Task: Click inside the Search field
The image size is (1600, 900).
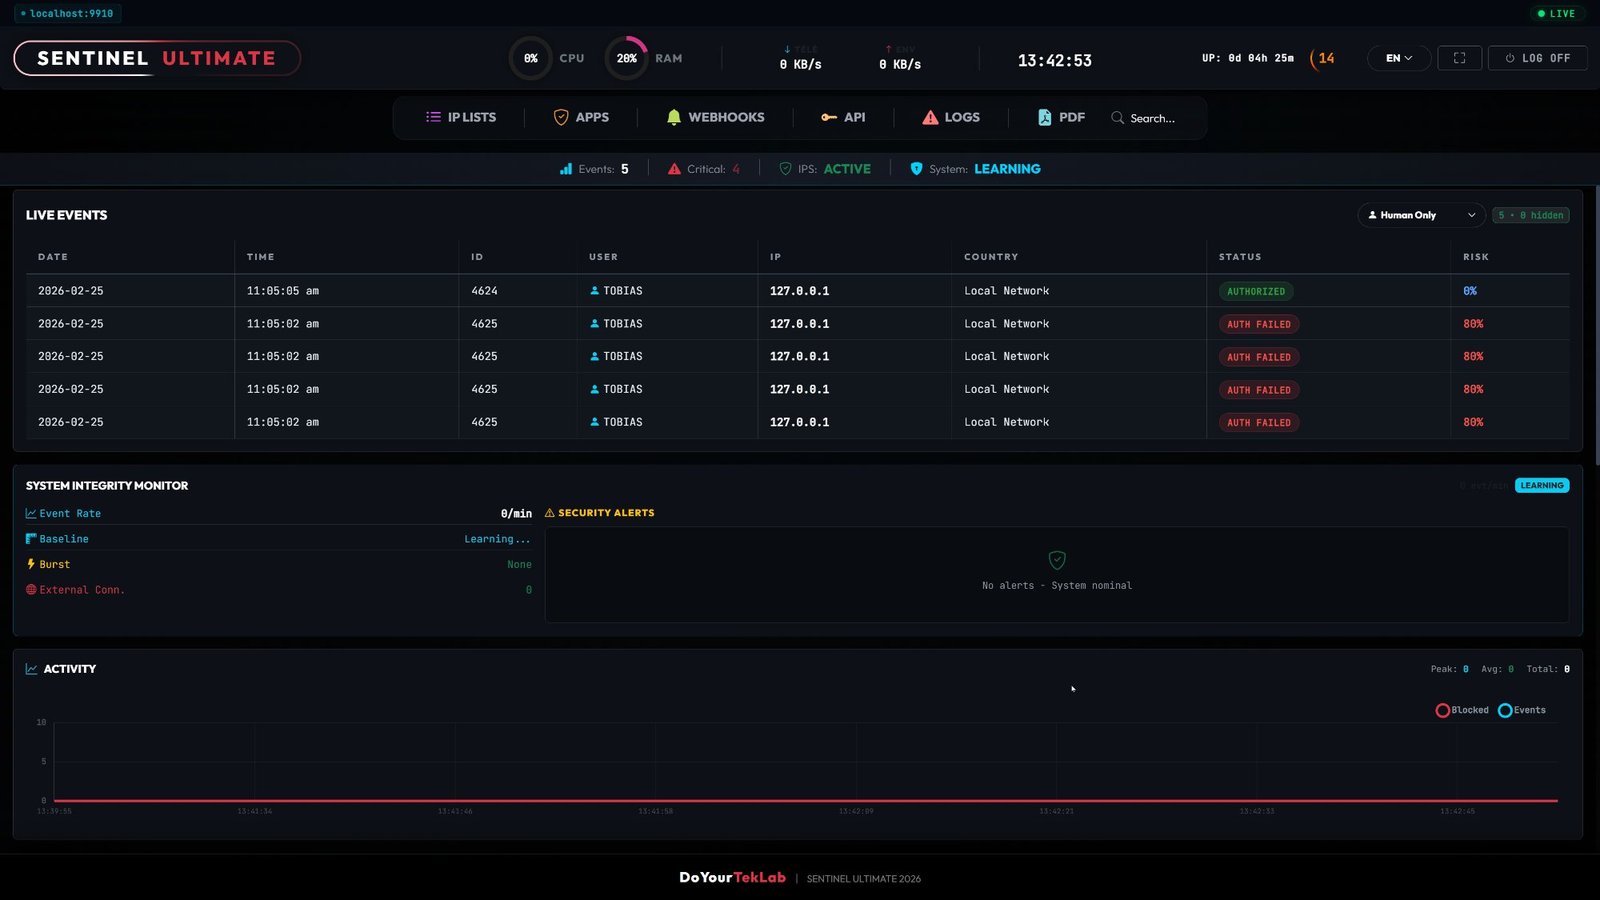Action: point(1150,117)
